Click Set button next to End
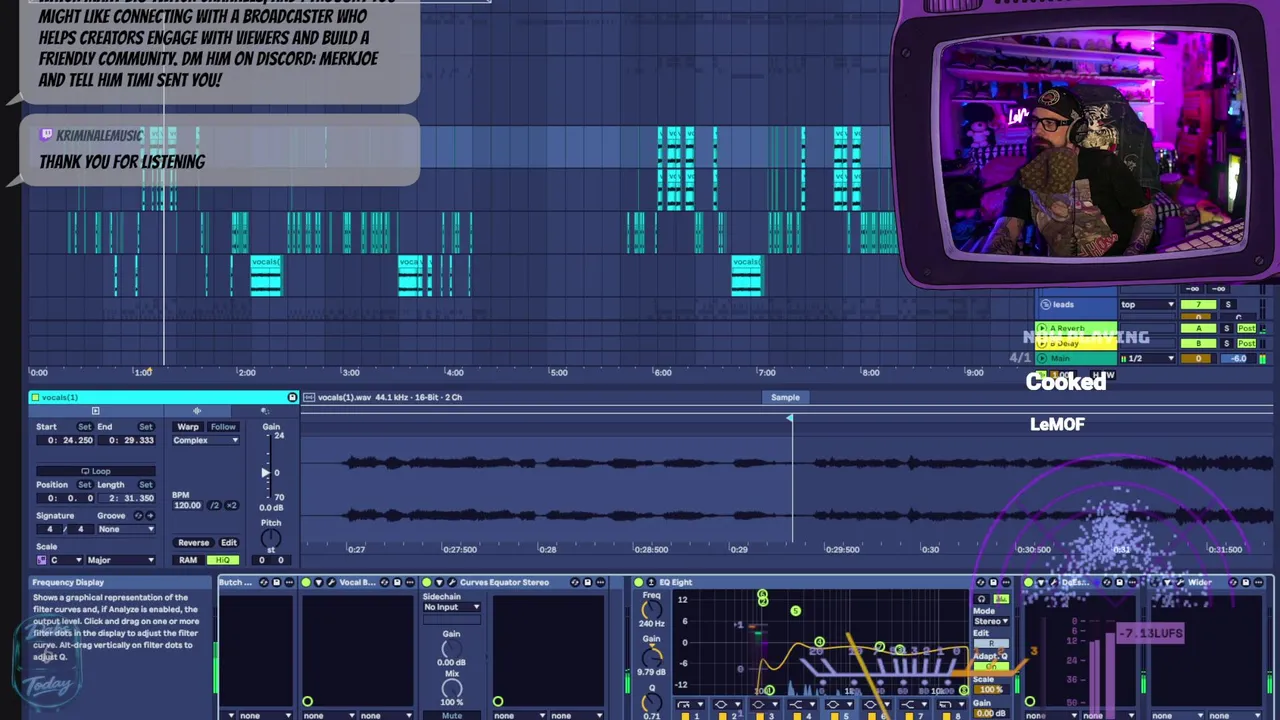The width and height of the screenshot is (1280, 720). tap(146, 427)
